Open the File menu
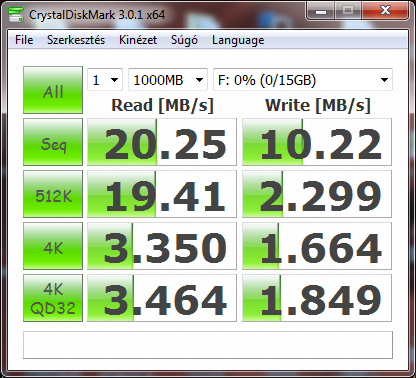This screenshot has height=378, width=416. point(24,40)
